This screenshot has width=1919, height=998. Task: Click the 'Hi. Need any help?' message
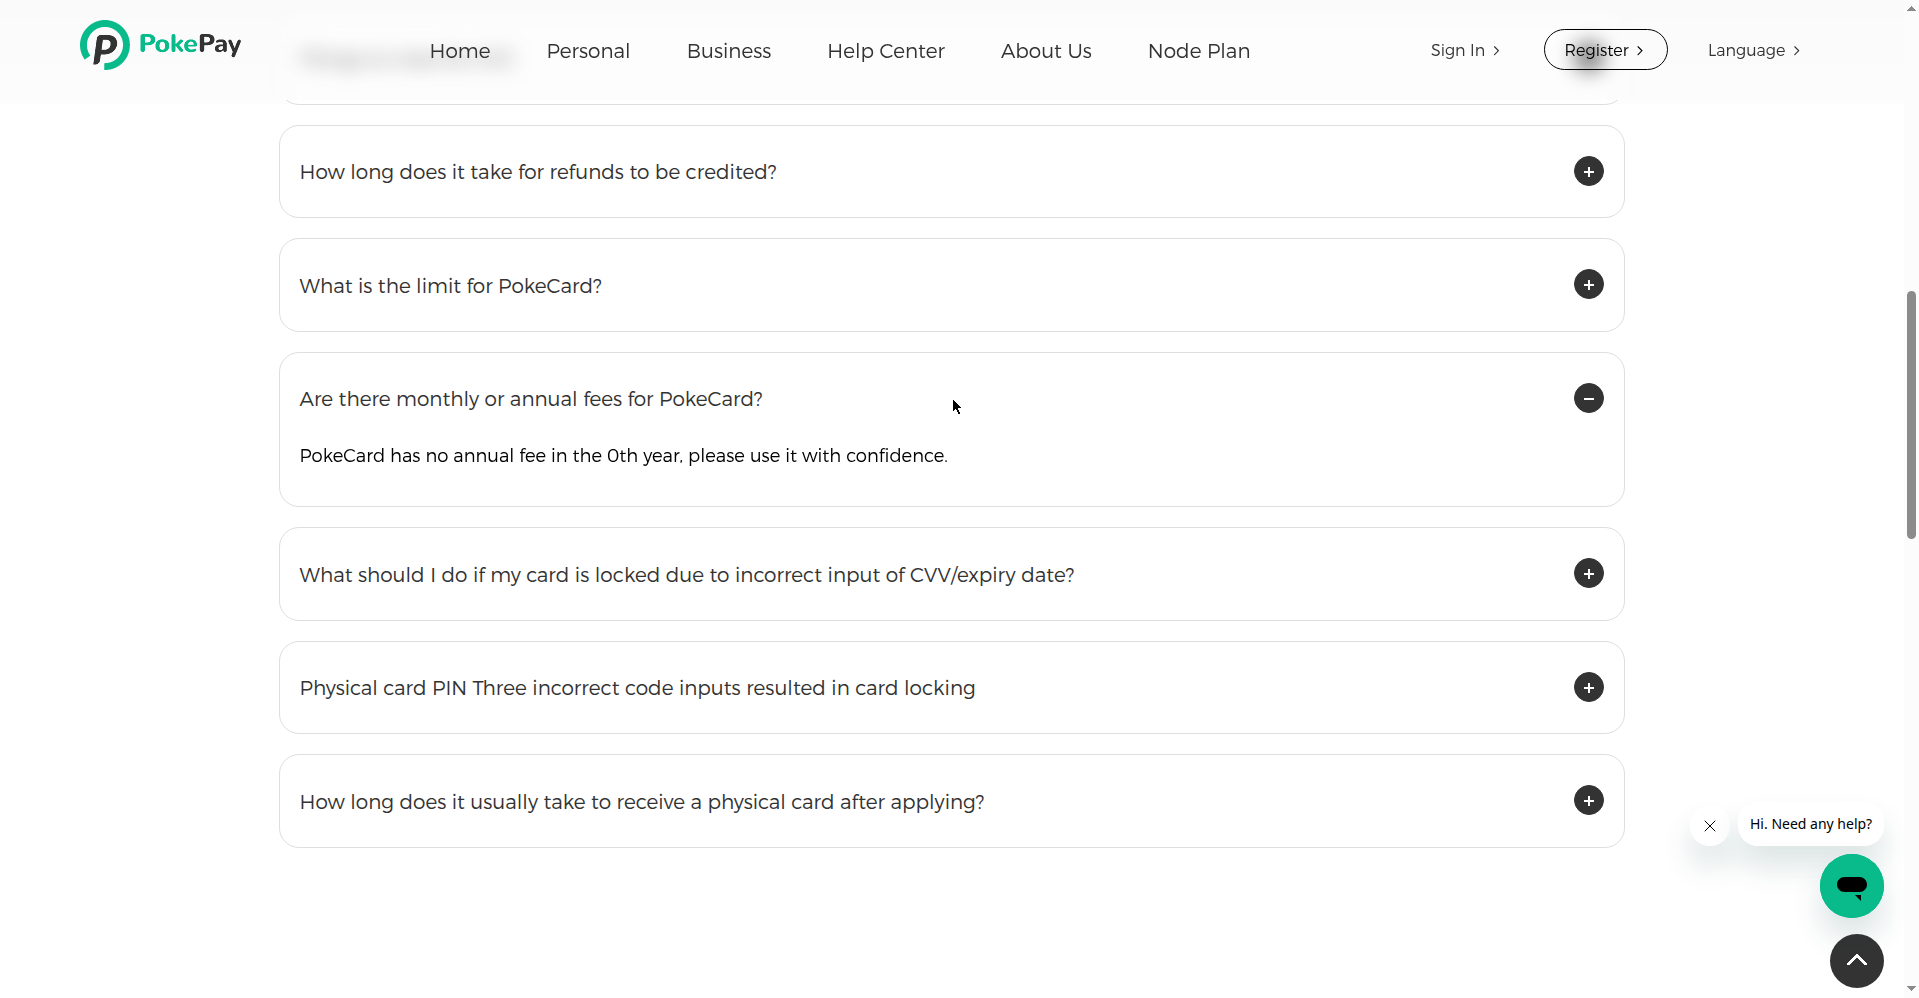[1811, 824]
